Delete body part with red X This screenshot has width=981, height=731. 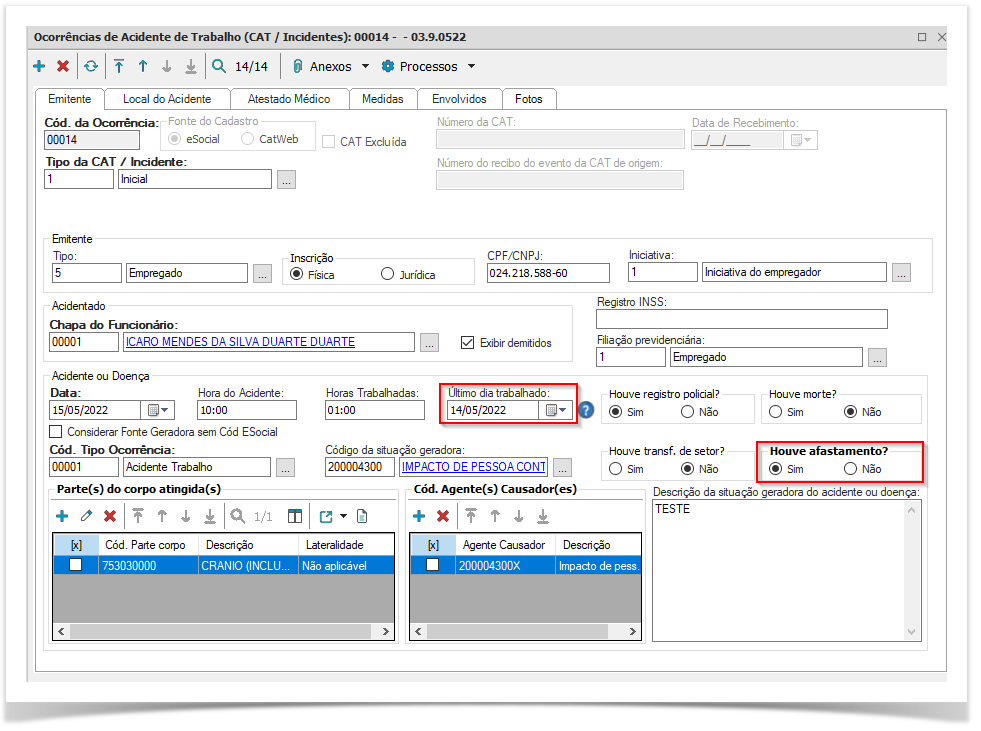pos(110,516)
